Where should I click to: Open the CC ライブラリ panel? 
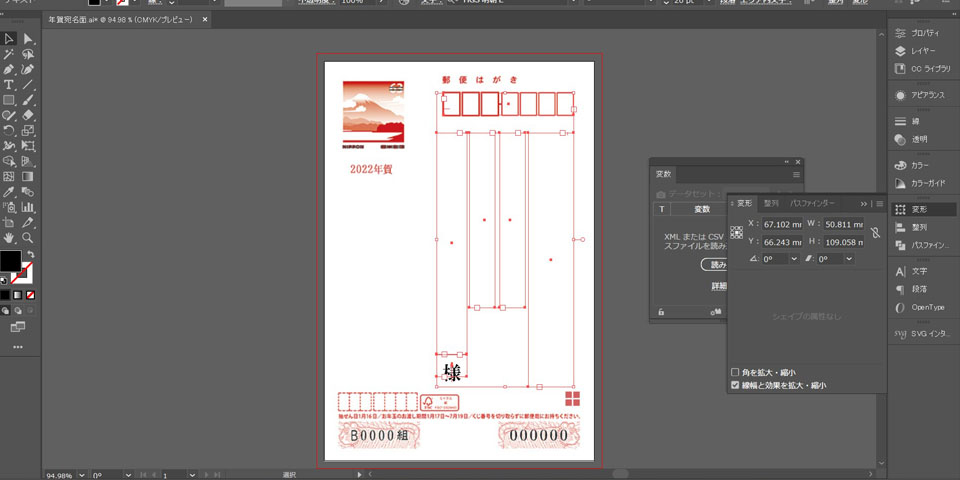900,69
